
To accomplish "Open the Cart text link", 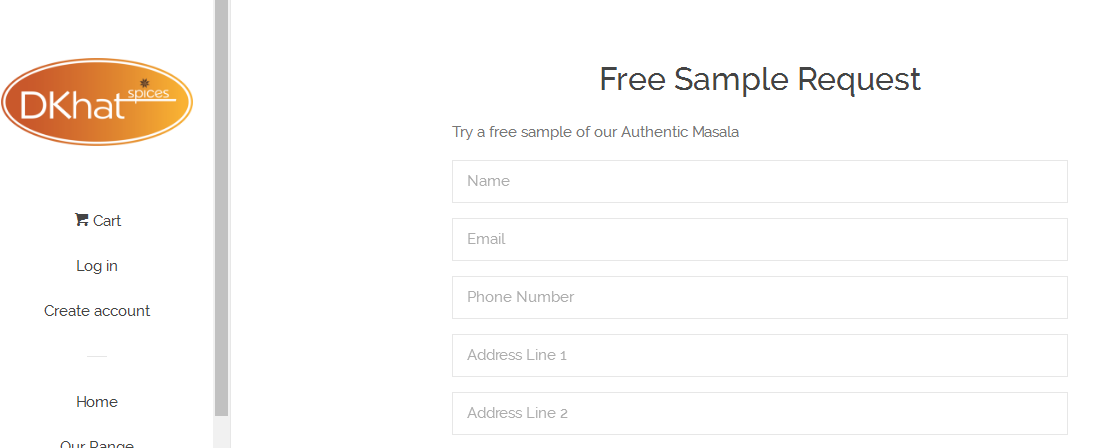I will 107,221.
